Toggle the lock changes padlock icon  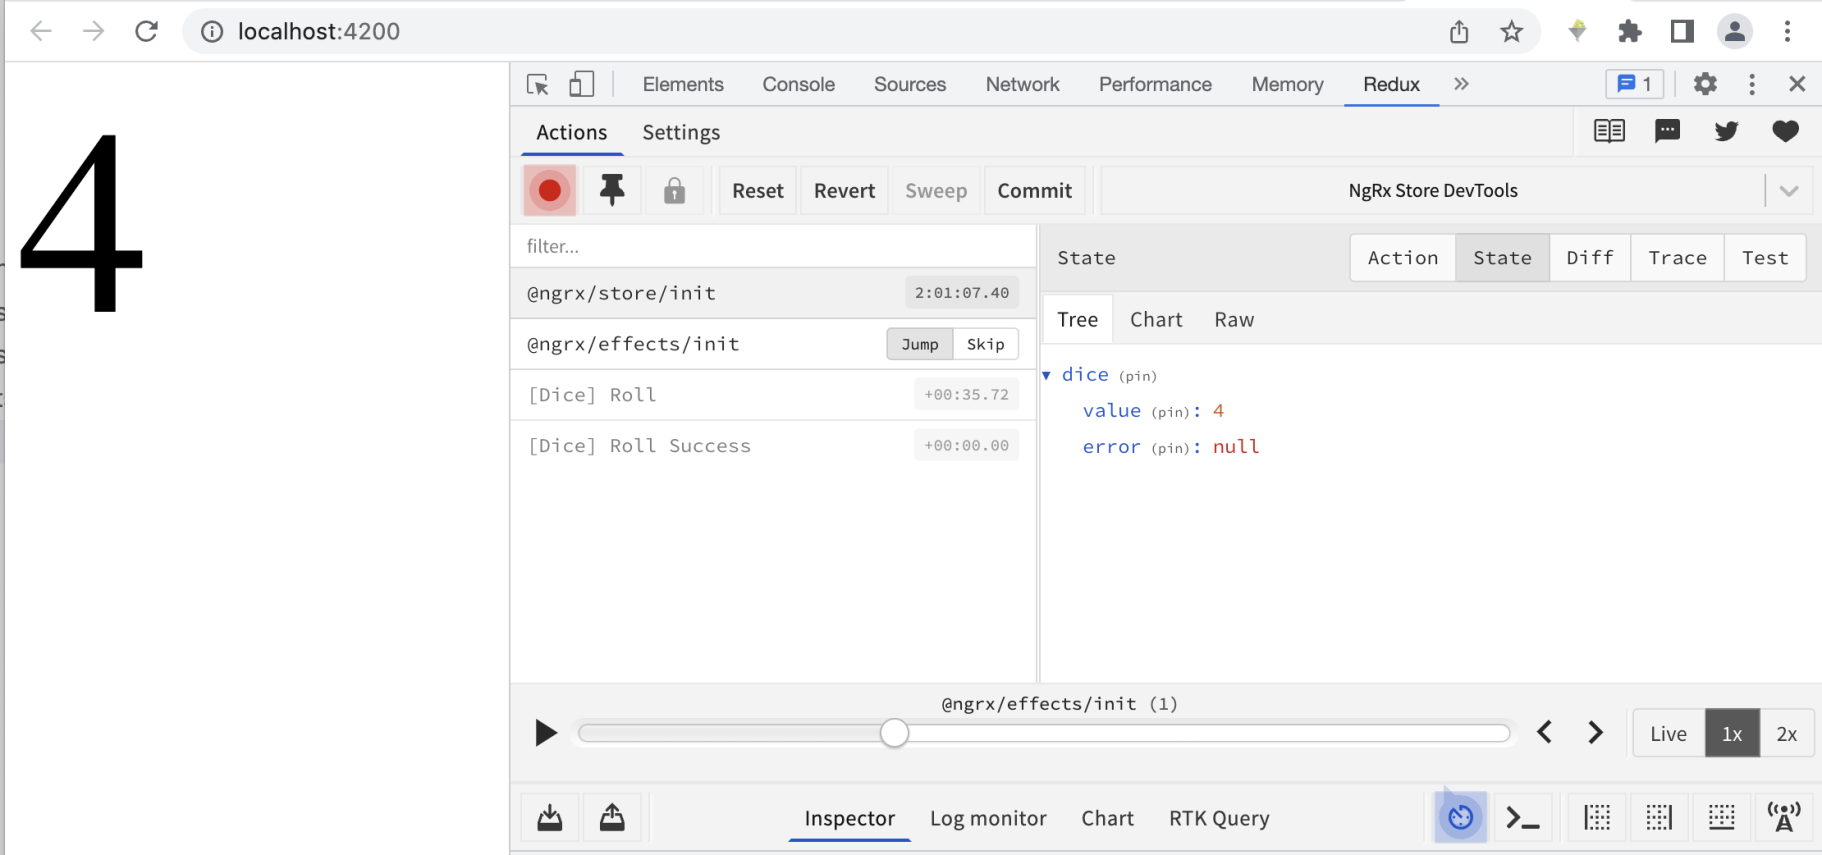tap(675, 190)
